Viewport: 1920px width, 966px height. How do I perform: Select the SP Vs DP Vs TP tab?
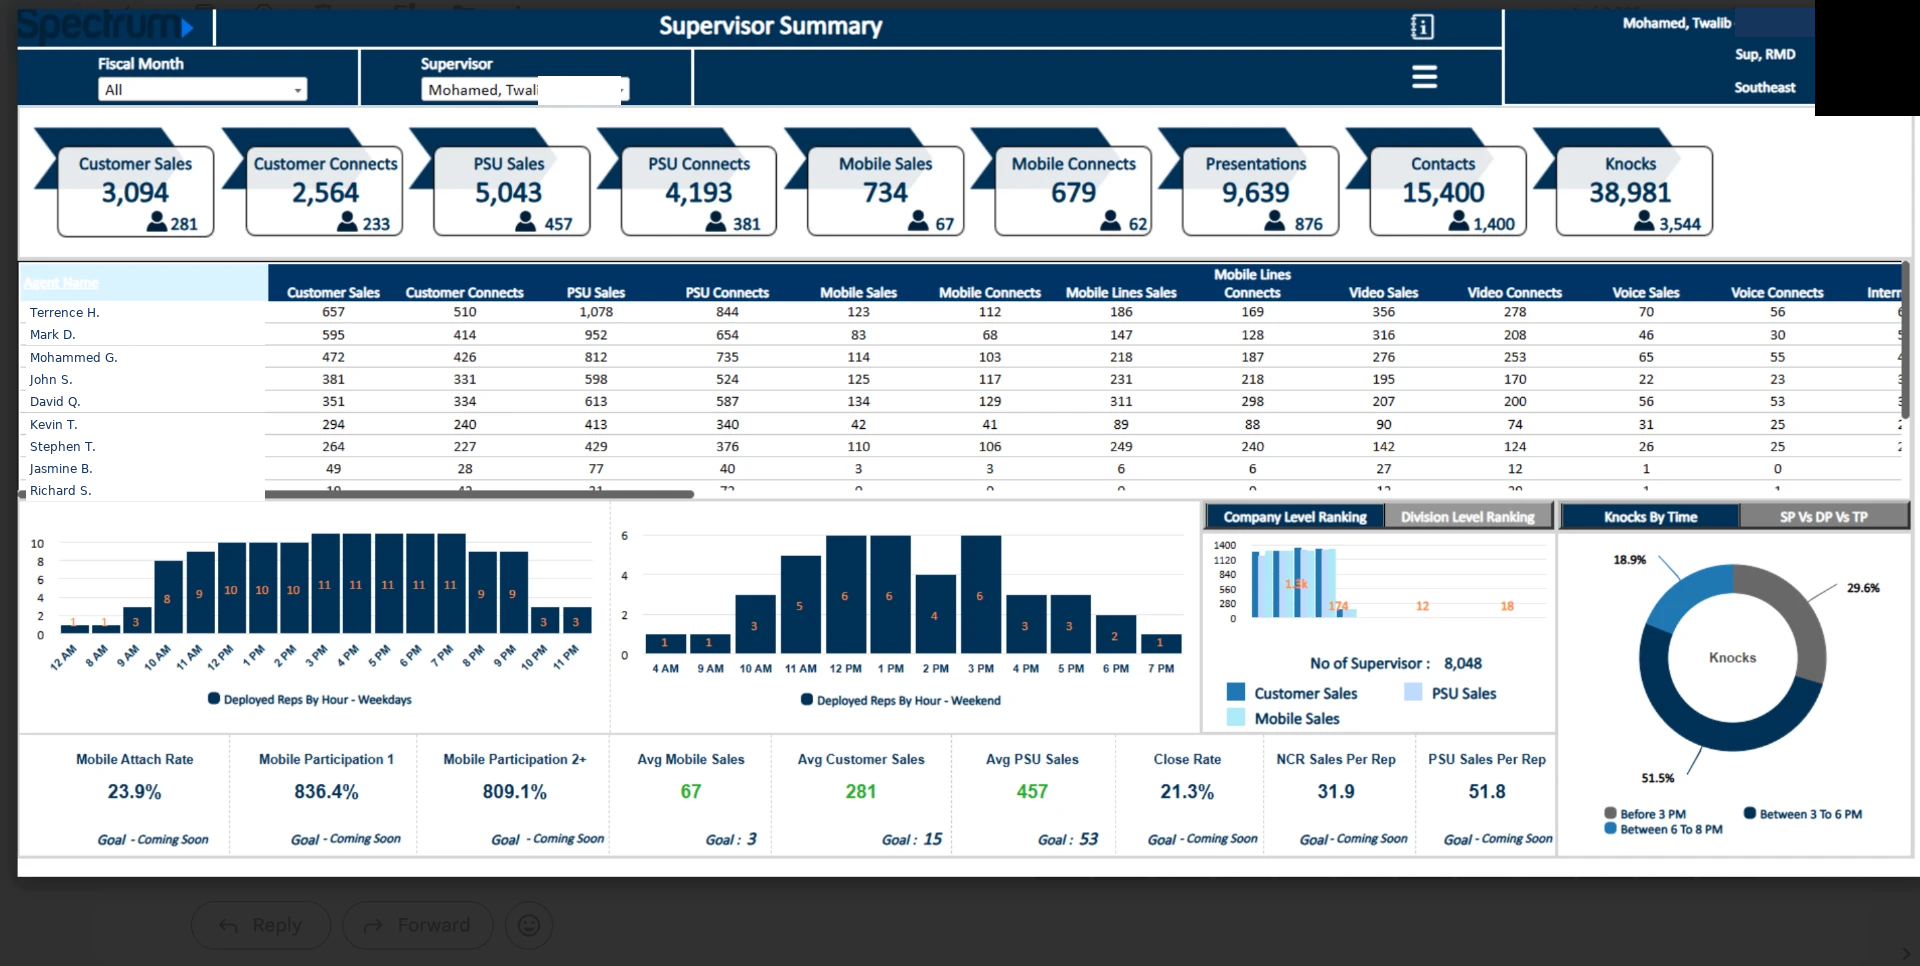(x=1823, y=517)
